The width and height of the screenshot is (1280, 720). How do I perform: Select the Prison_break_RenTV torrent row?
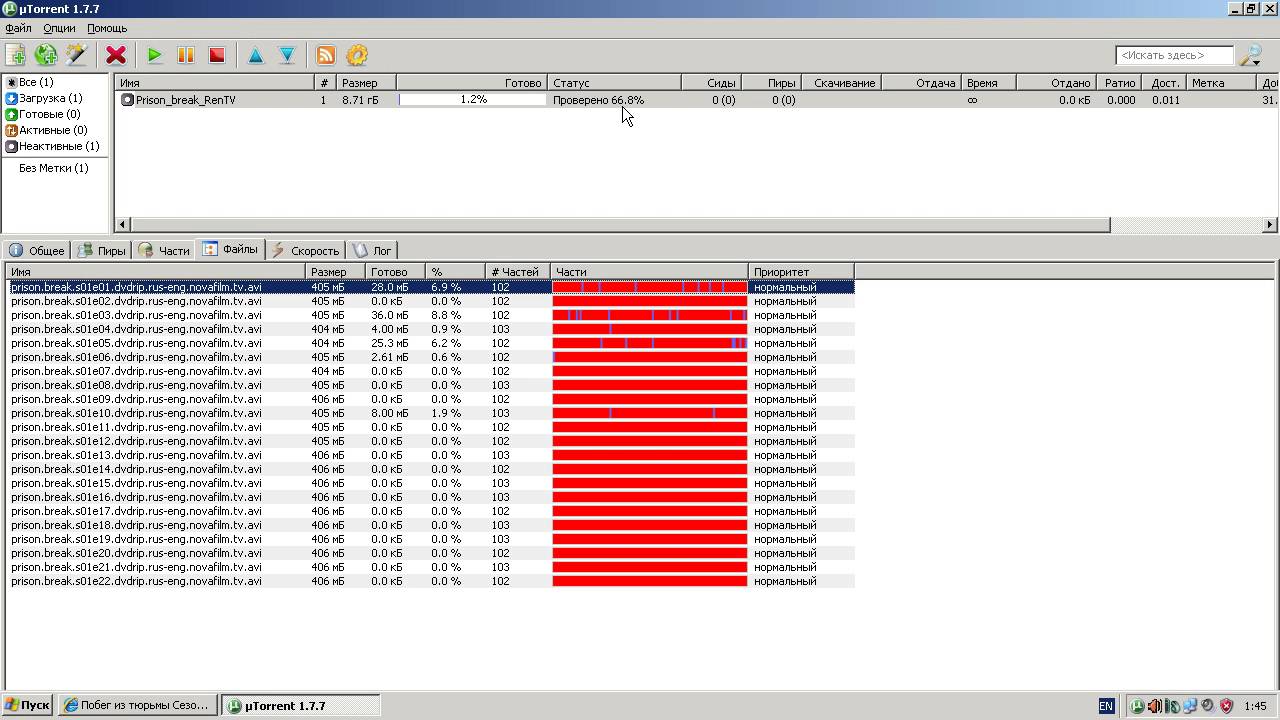click(697, 100)
